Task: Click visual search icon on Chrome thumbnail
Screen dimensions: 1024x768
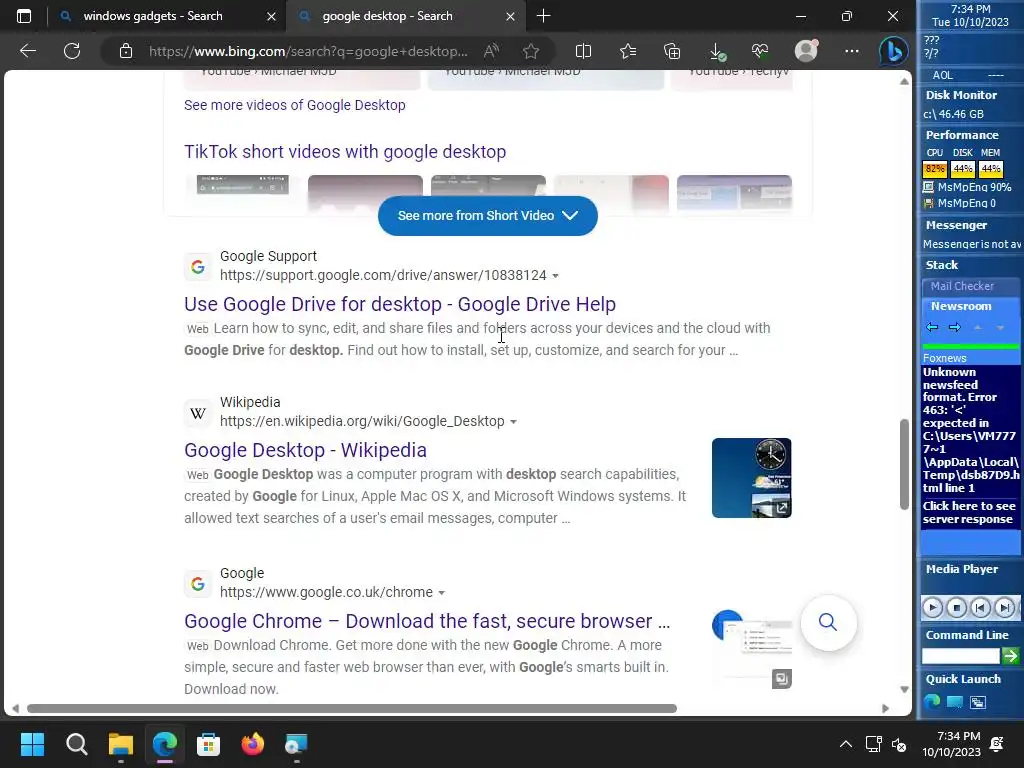Action: pos(782,679)
